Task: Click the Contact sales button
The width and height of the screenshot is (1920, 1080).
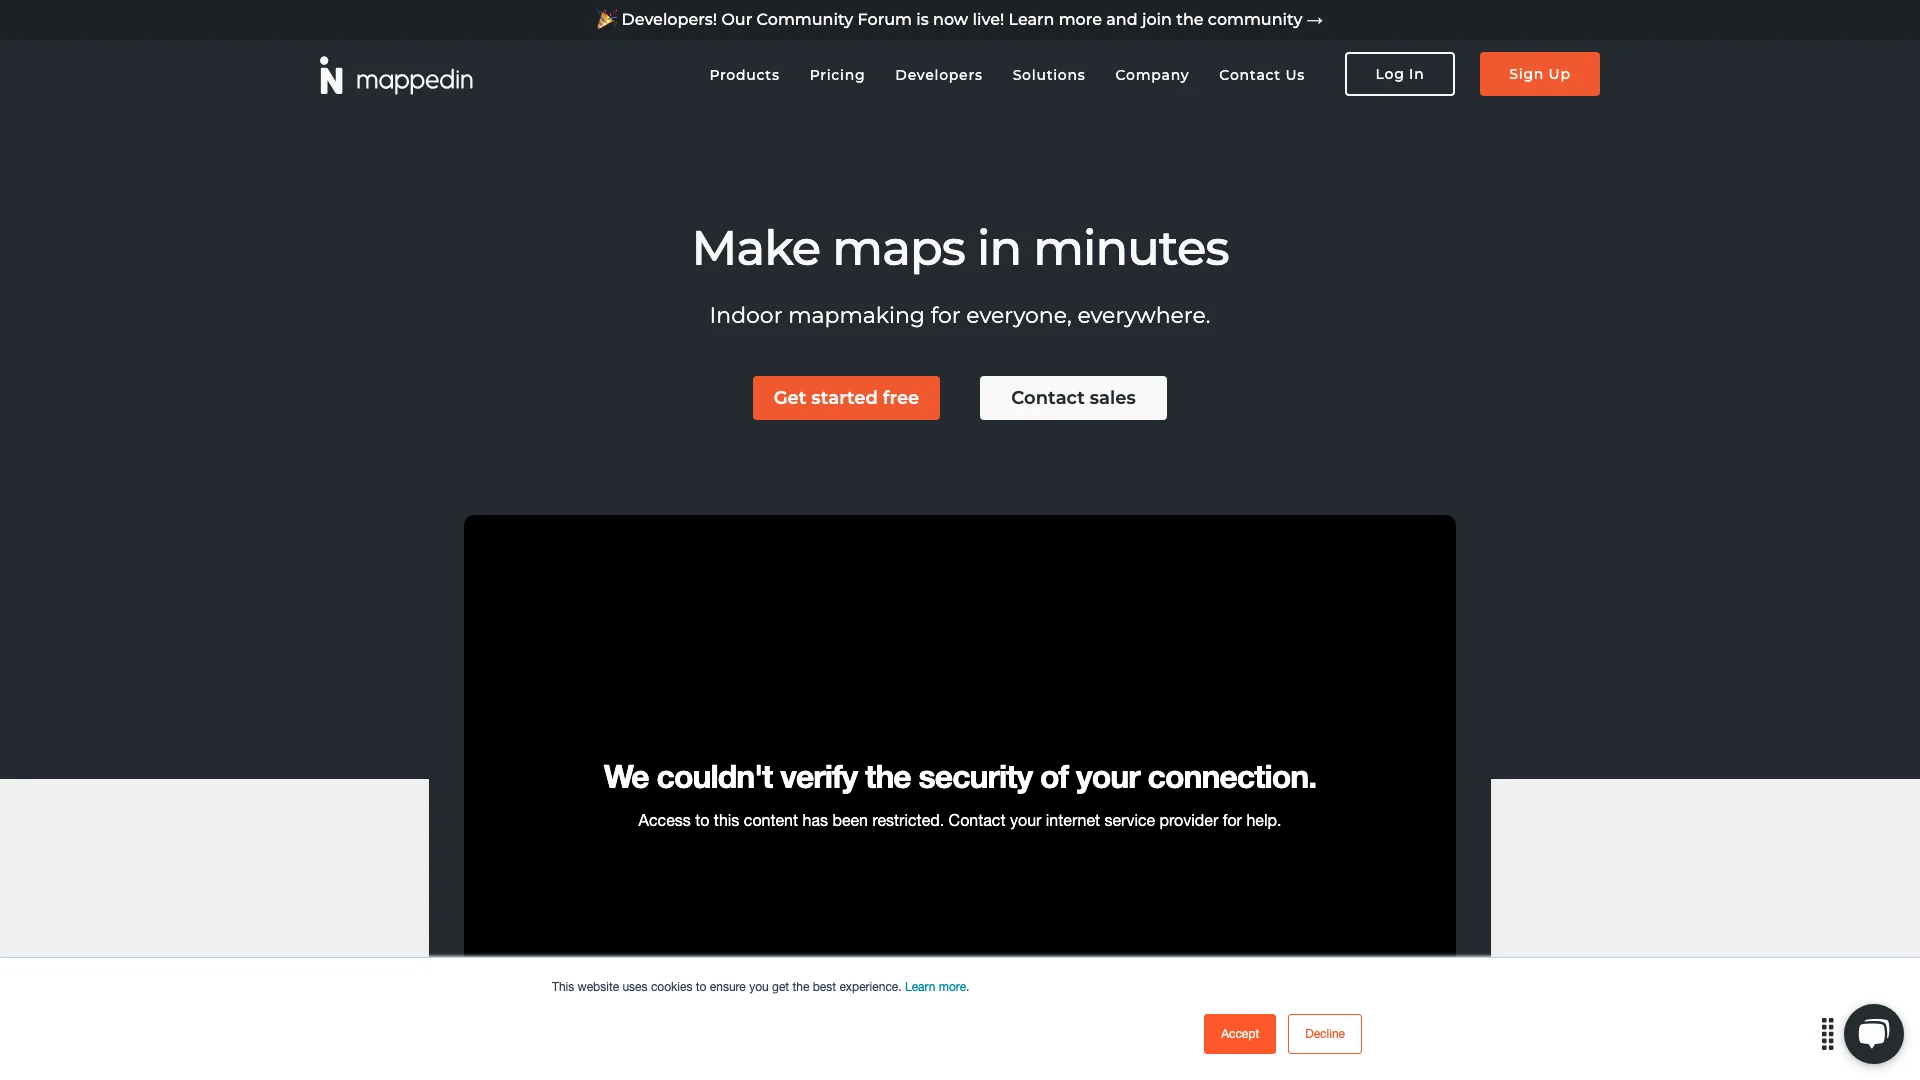Action: pyautogui.click(x=1072, y=397)
